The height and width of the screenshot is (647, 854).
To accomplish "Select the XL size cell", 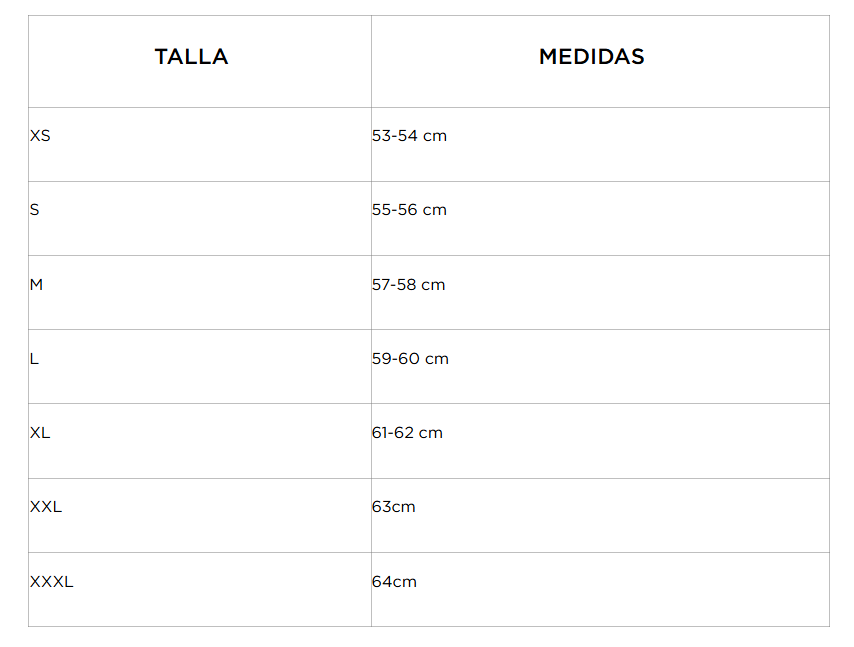I will click(40, 433).
